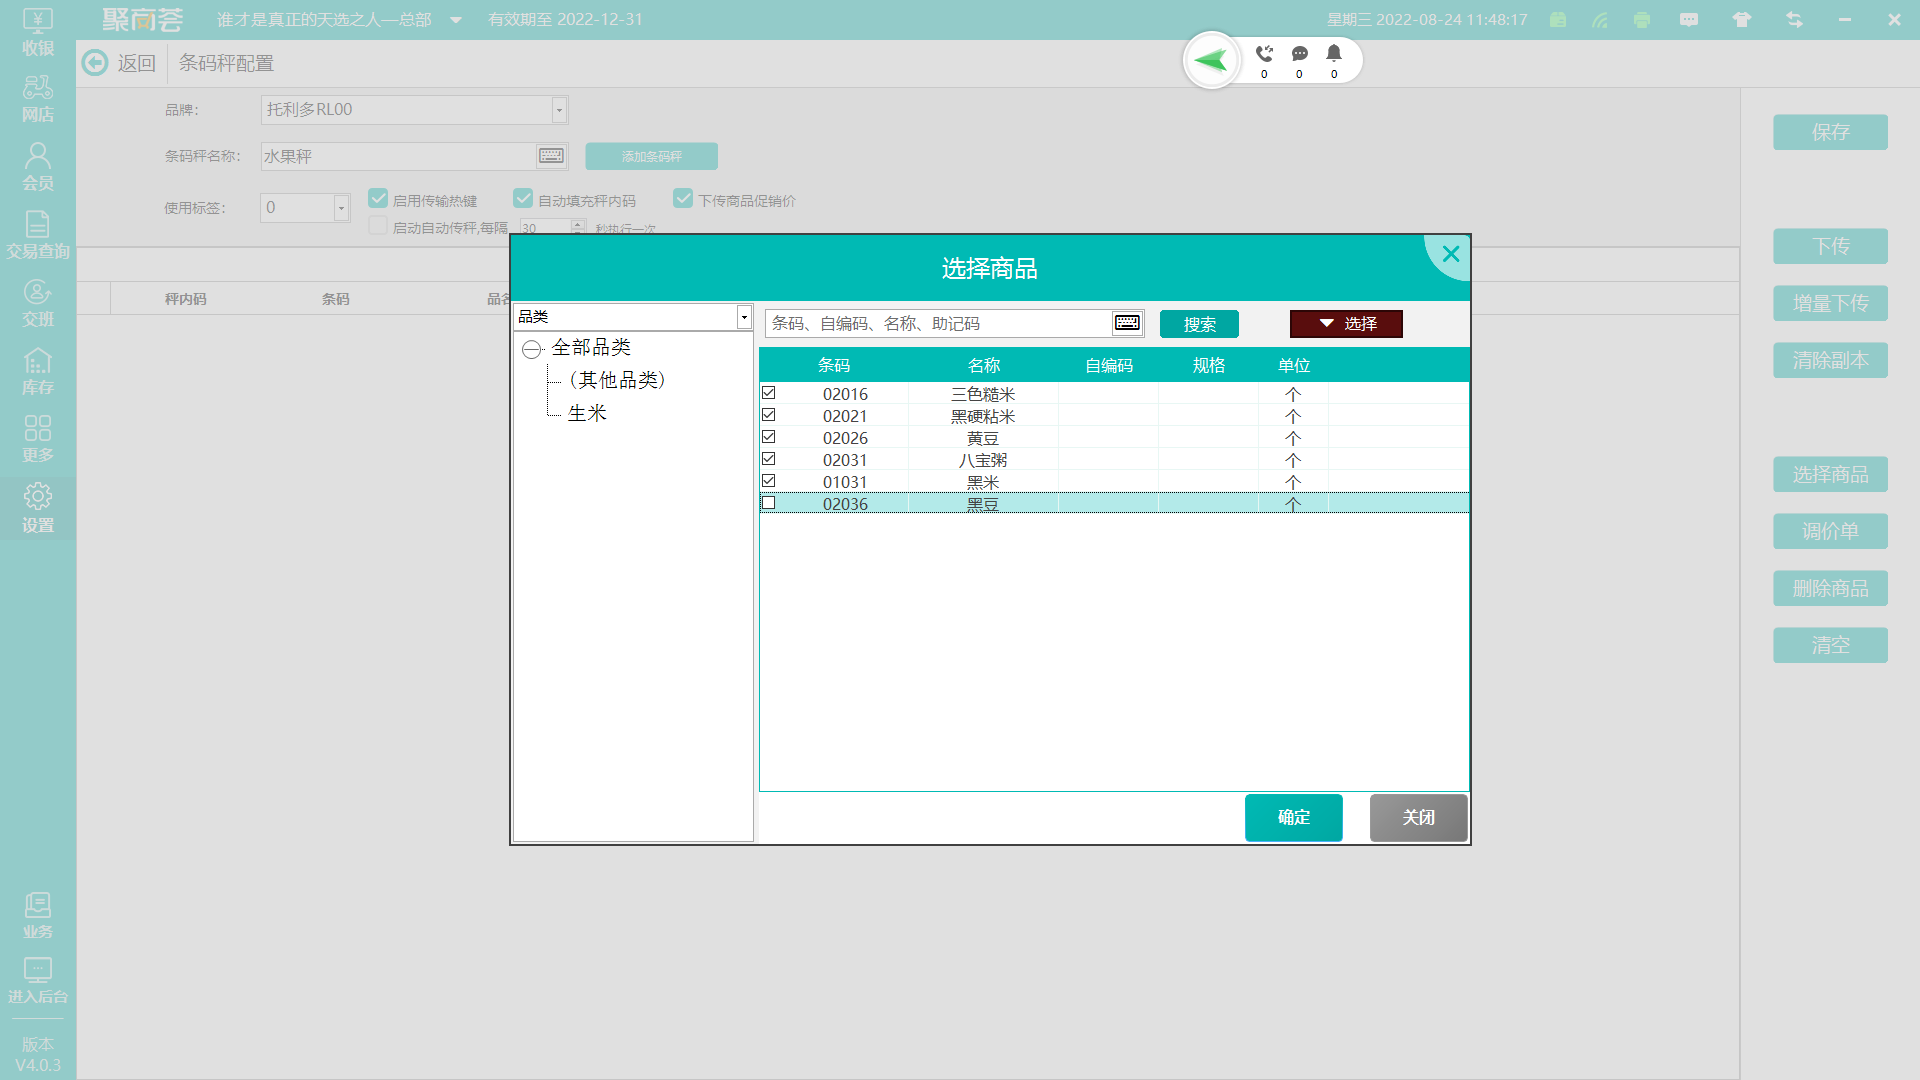
Task: Open the store name dropdown arrow in title bar
Action: coord(456,20)
